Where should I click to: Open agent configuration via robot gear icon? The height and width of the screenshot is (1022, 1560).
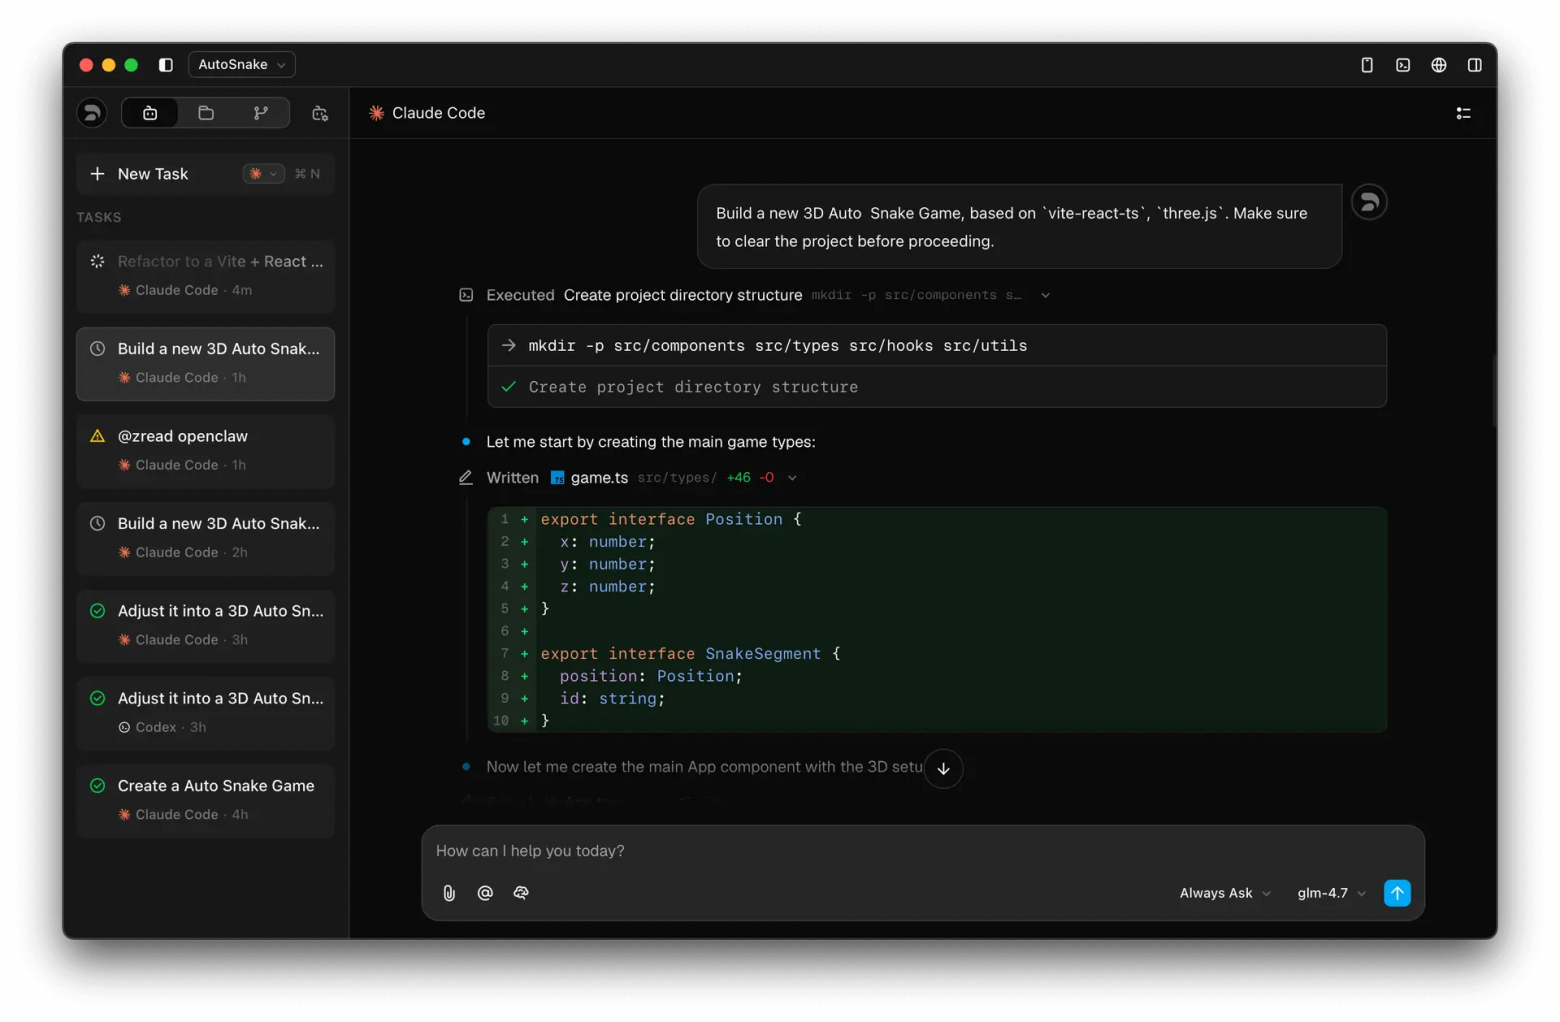[x=319, y=113]
